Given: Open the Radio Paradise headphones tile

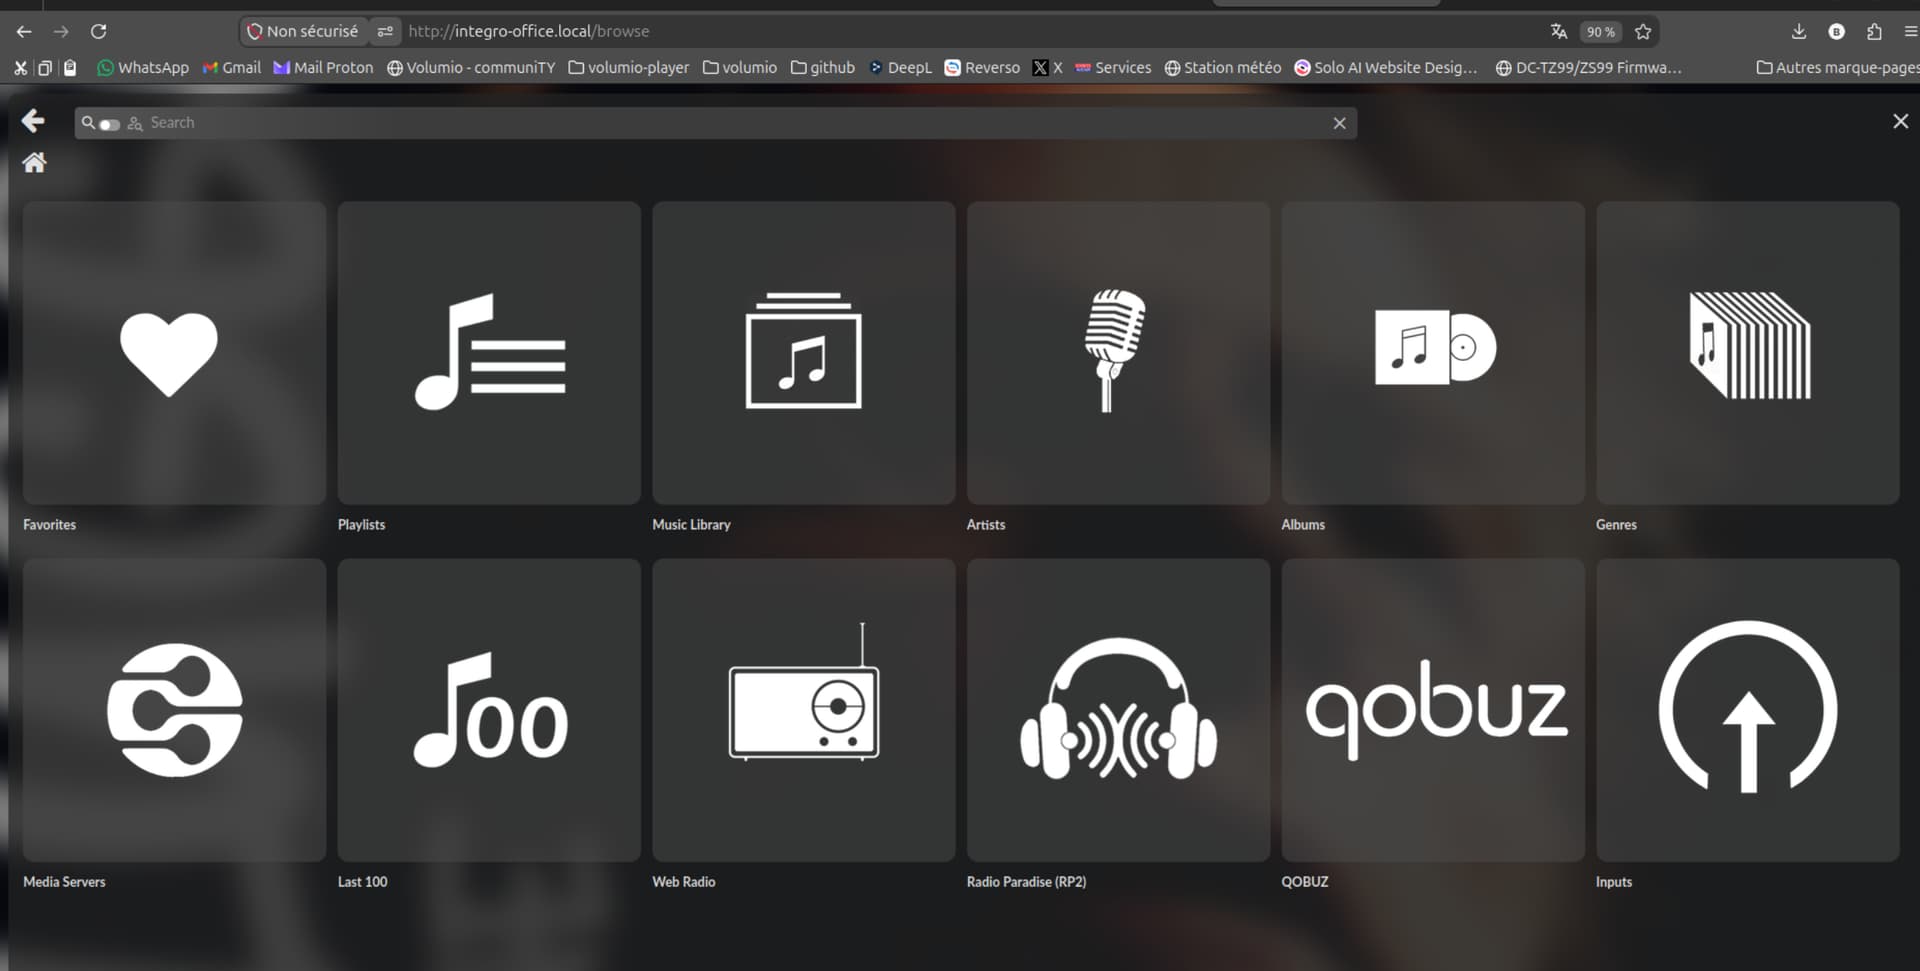Looking at the screenshot, I should (x=1118, y=710).
